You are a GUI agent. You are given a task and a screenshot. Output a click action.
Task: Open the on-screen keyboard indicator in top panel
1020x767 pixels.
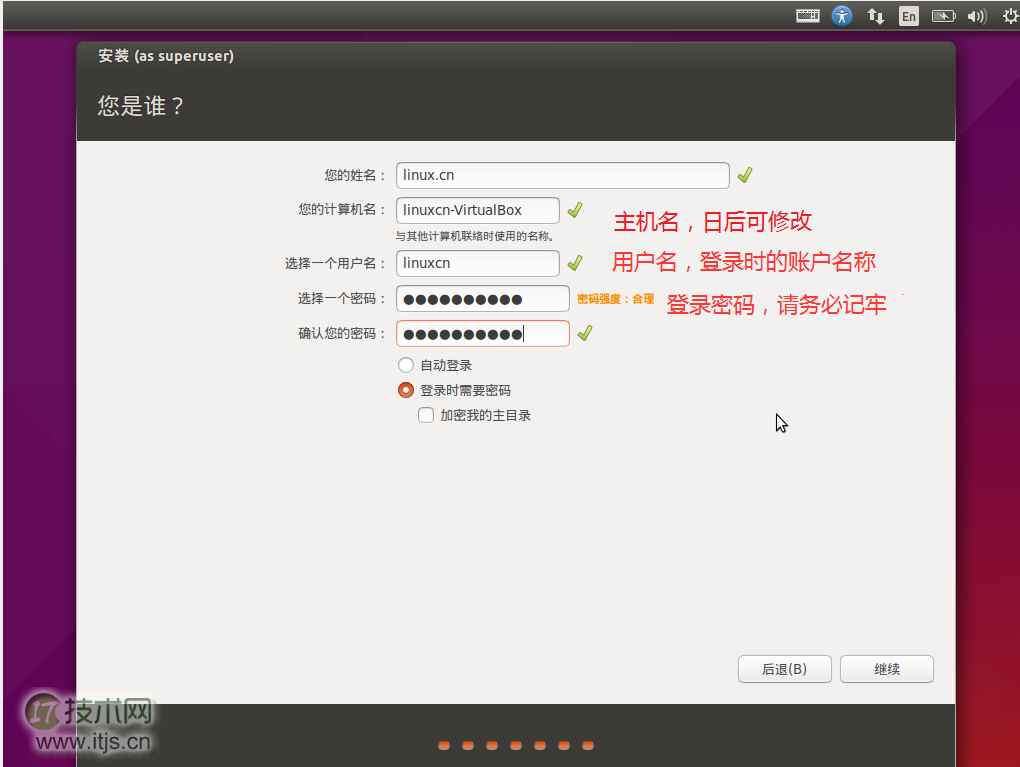(807, 16)
